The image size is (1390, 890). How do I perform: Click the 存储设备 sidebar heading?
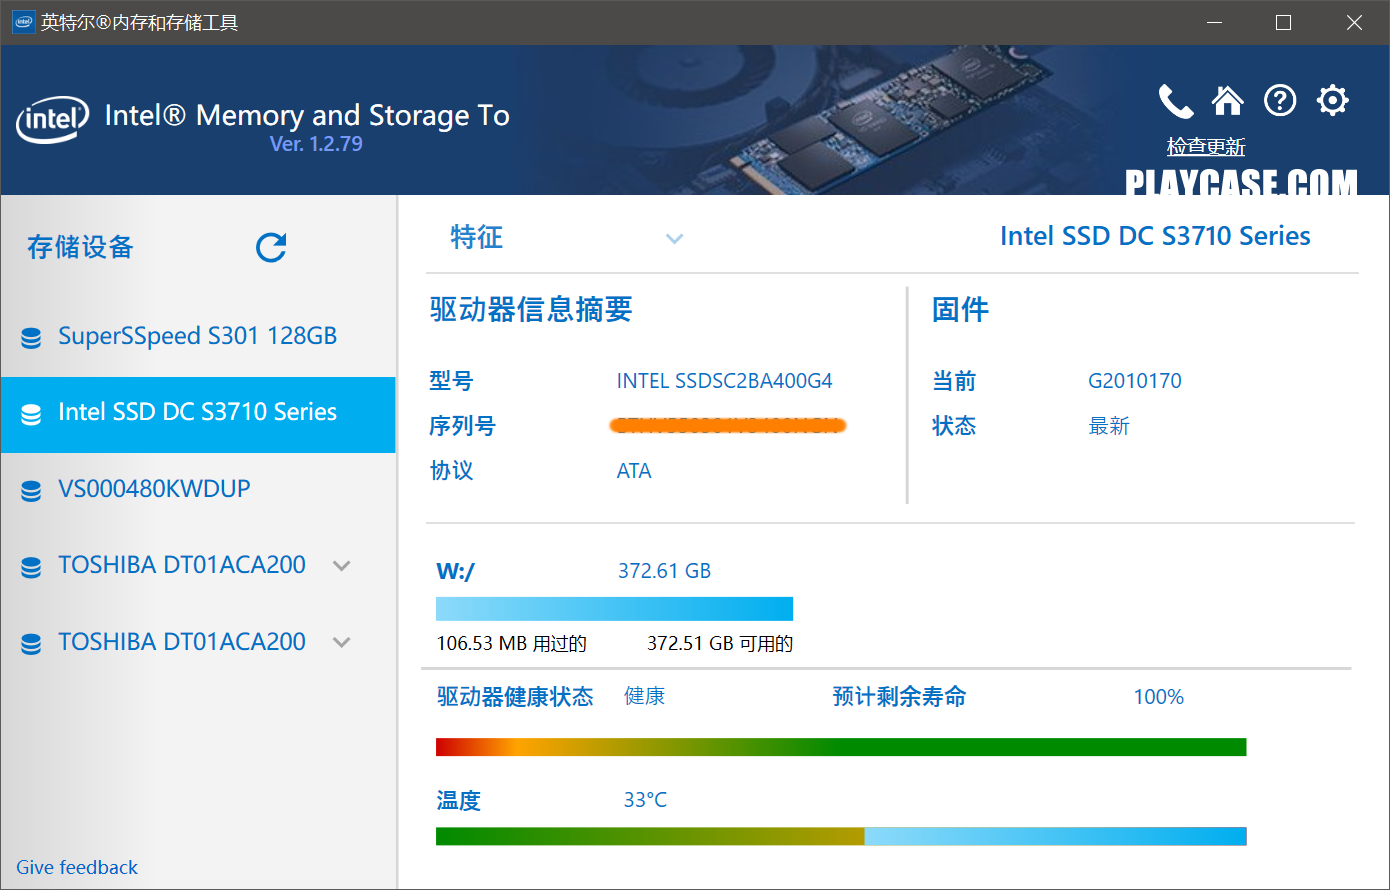[80, 247]
